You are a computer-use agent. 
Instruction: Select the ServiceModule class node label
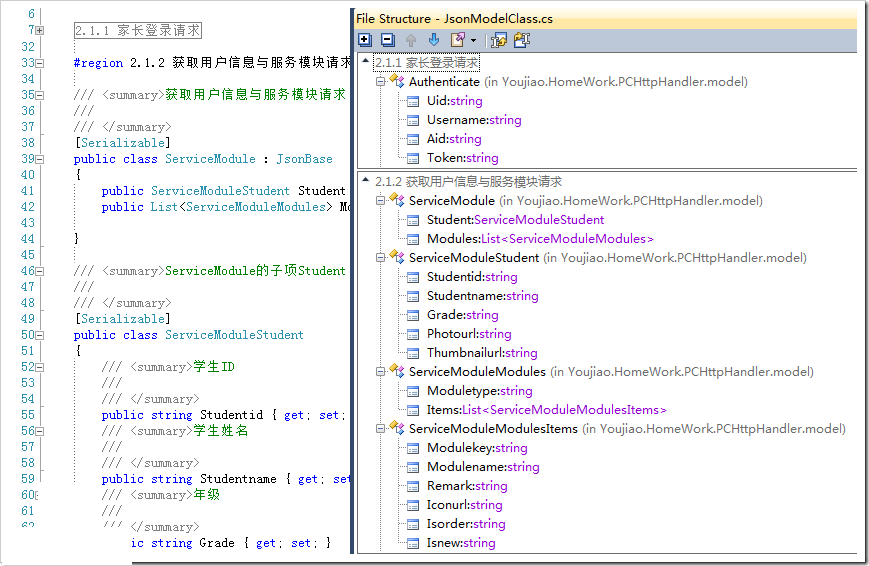(452, 200)
